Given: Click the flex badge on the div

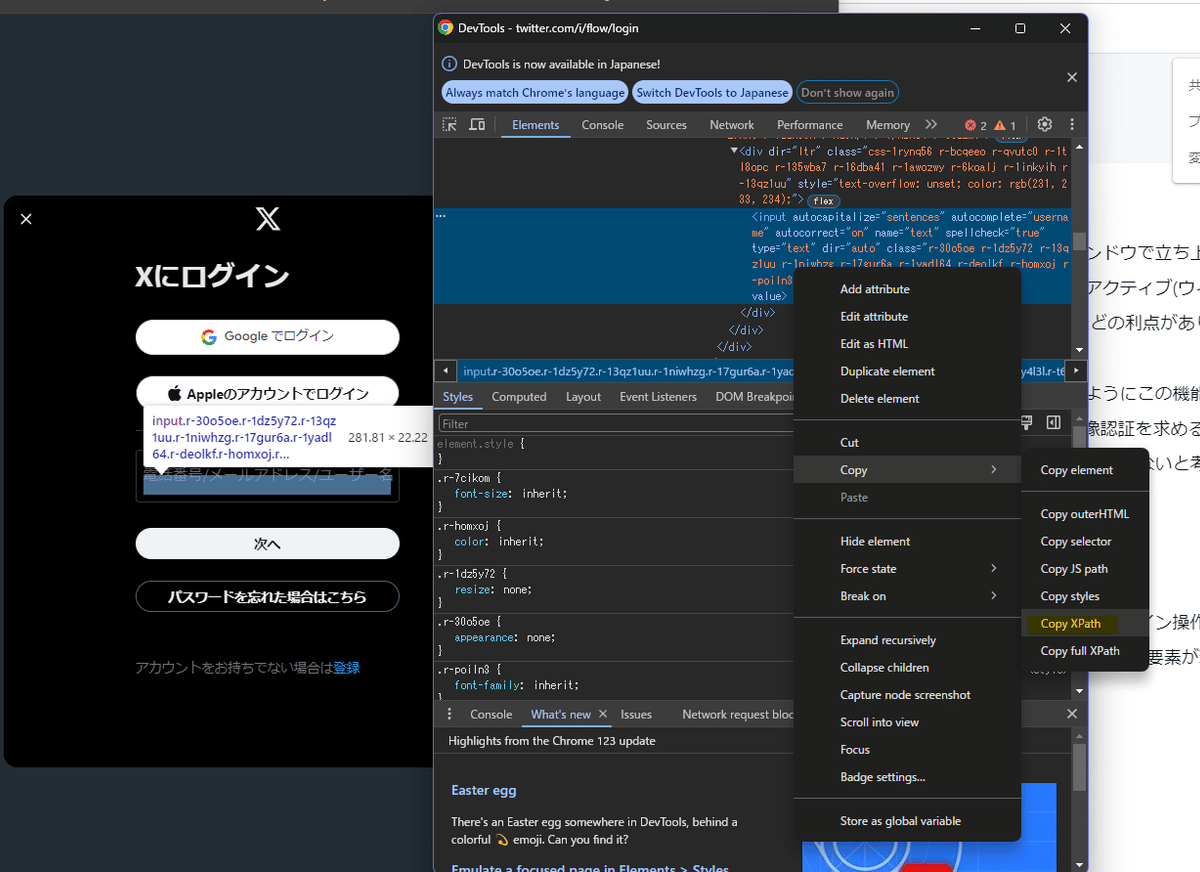Looking at the screenshot, I should coord(823,201).
